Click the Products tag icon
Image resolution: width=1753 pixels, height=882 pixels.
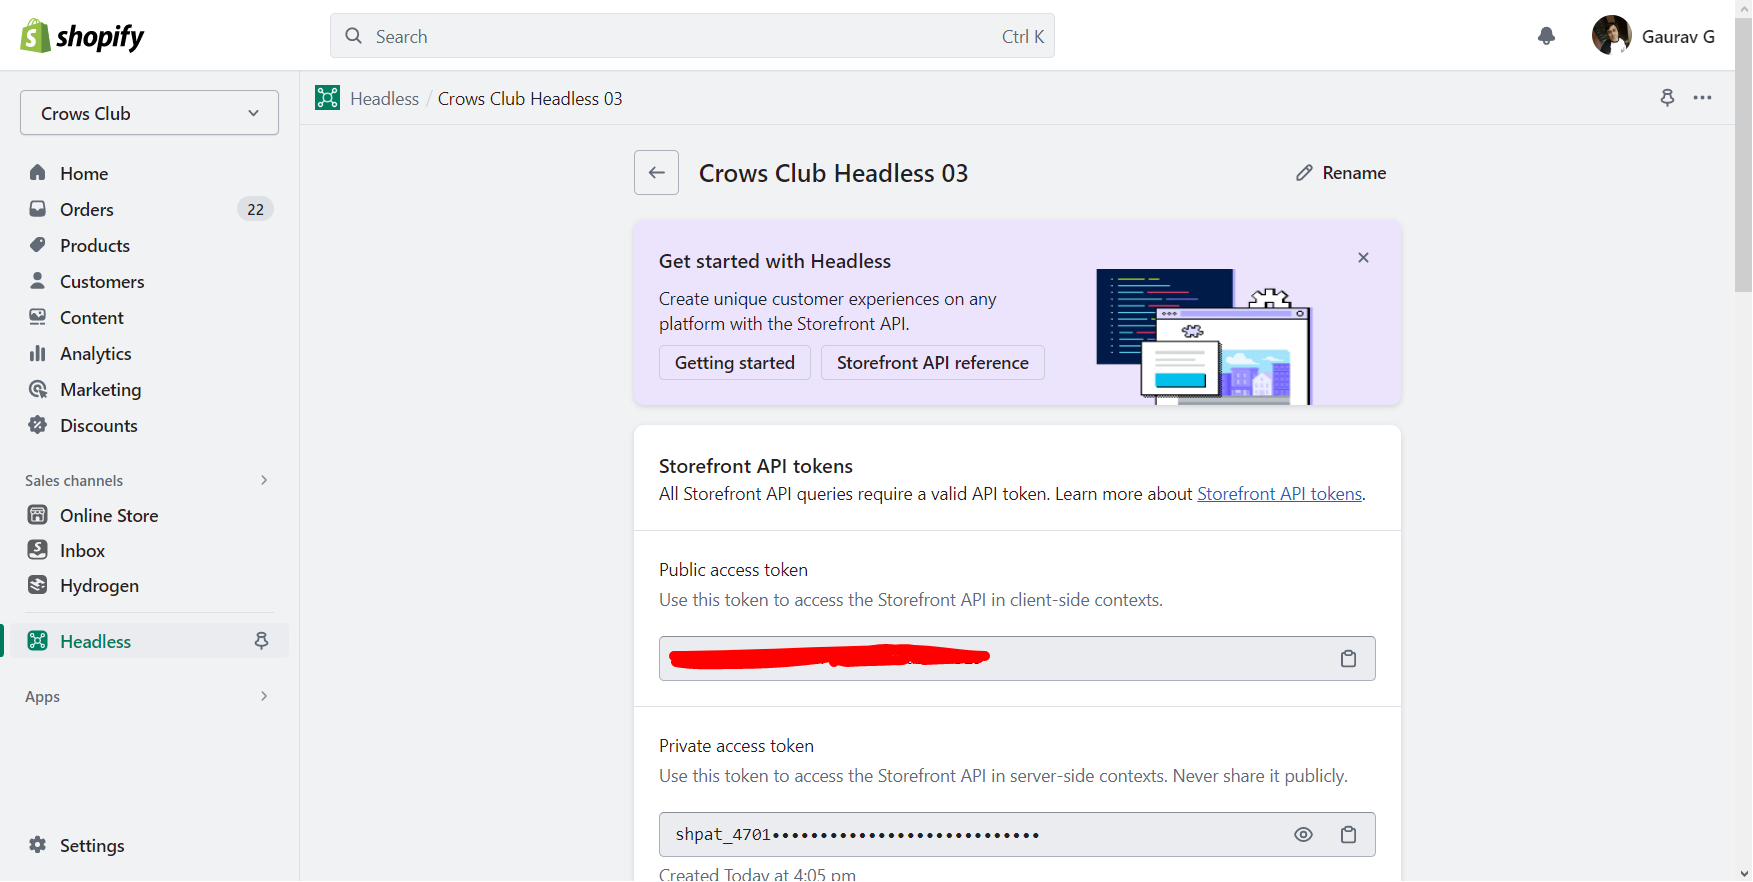coord(38,245)
